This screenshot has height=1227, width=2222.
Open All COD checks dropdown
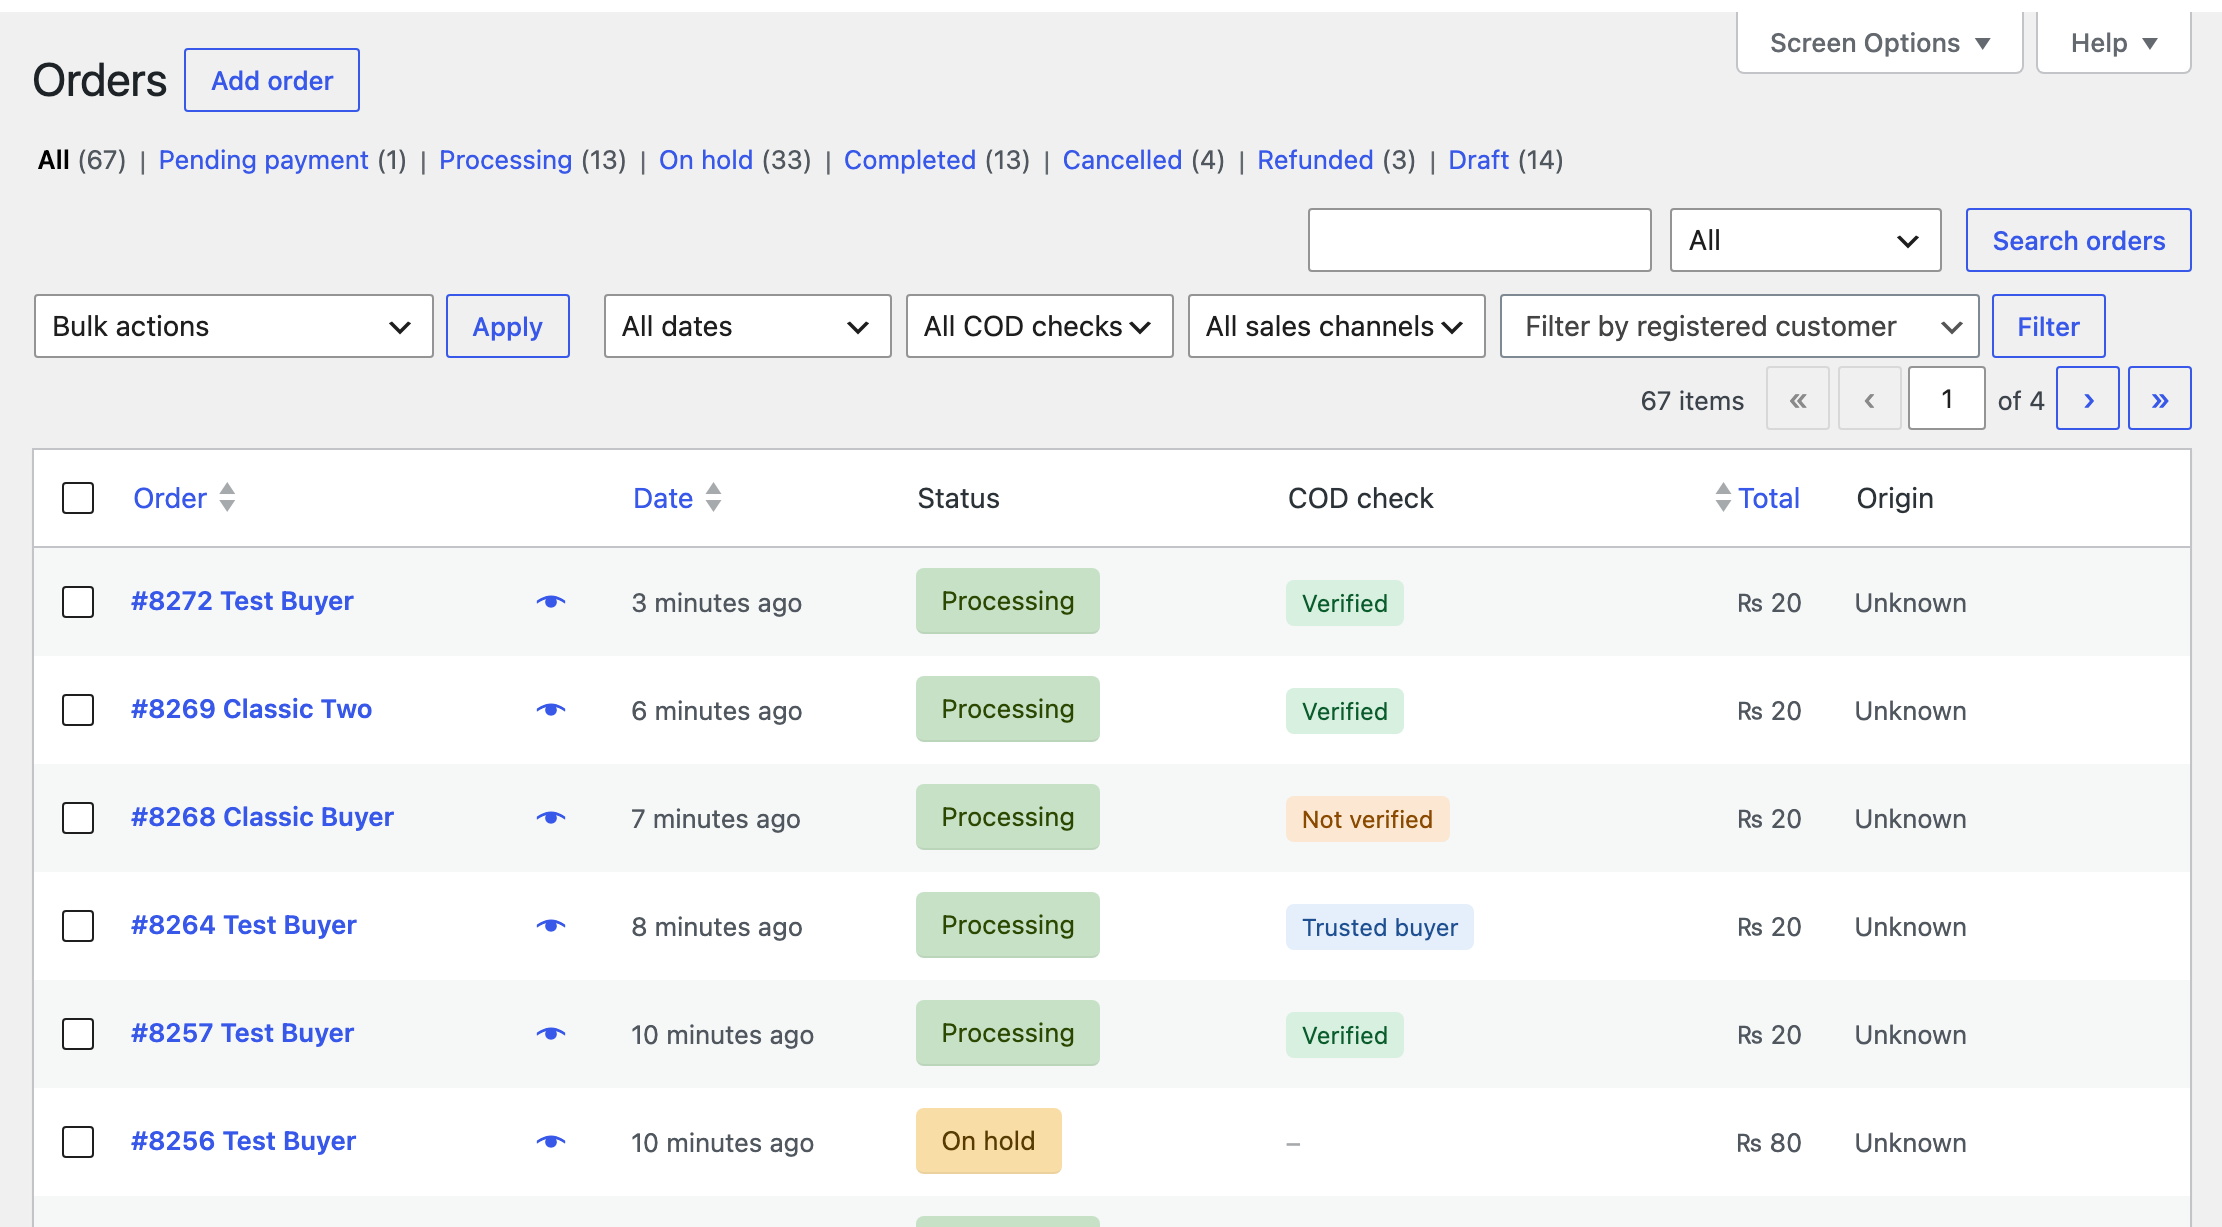tap(1040, 326)
